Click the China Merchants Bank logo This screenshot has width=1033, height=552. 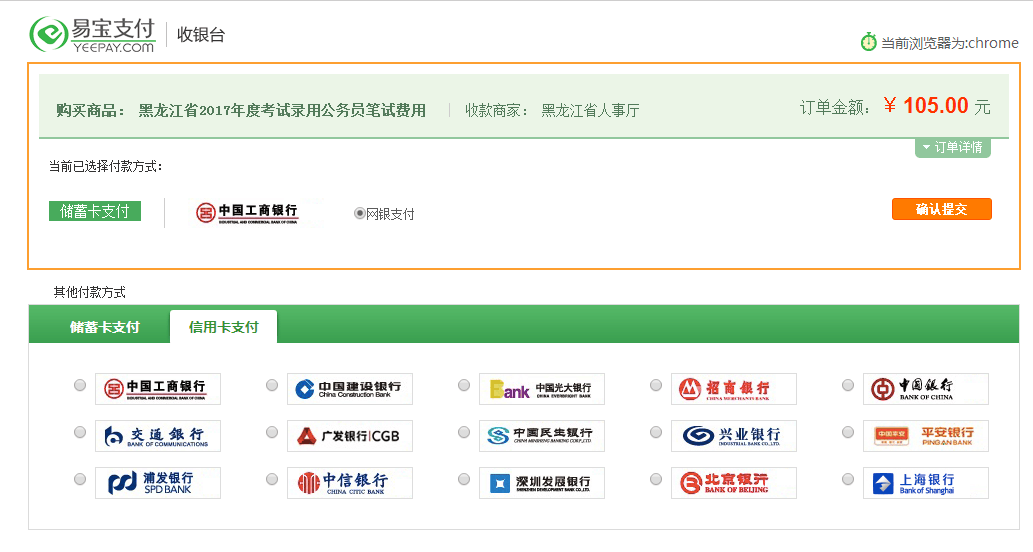[x=733, y=389]
